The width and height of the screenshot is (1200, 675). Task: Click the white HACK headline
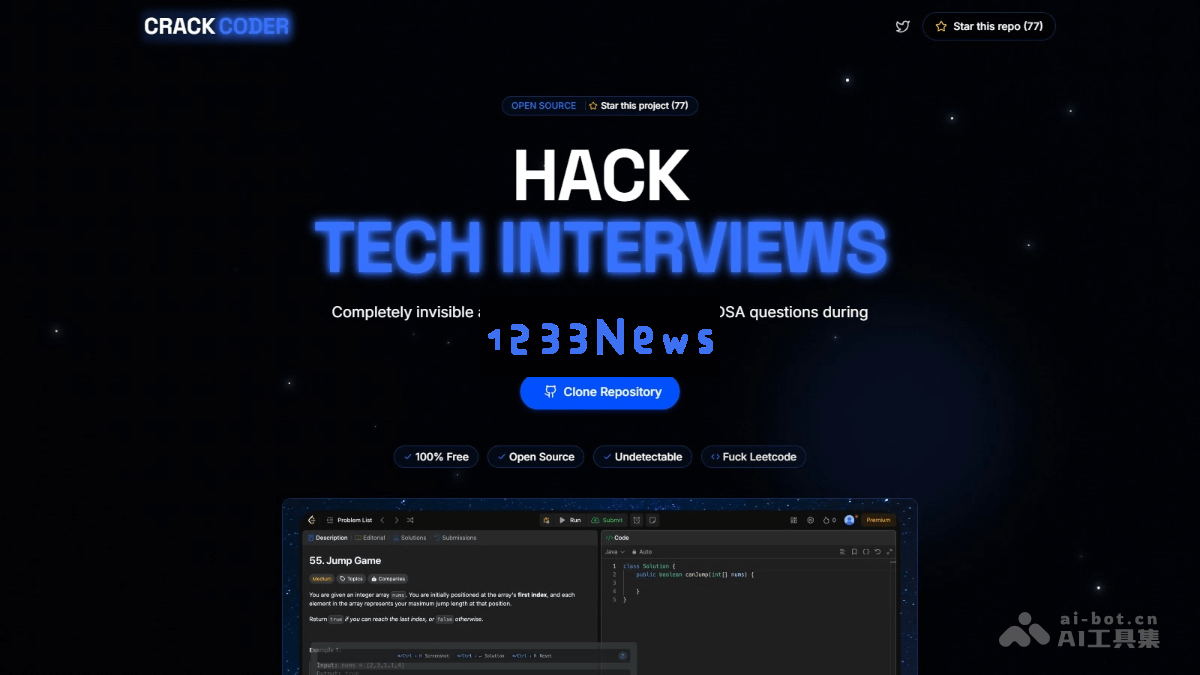[x=601, y=176]
